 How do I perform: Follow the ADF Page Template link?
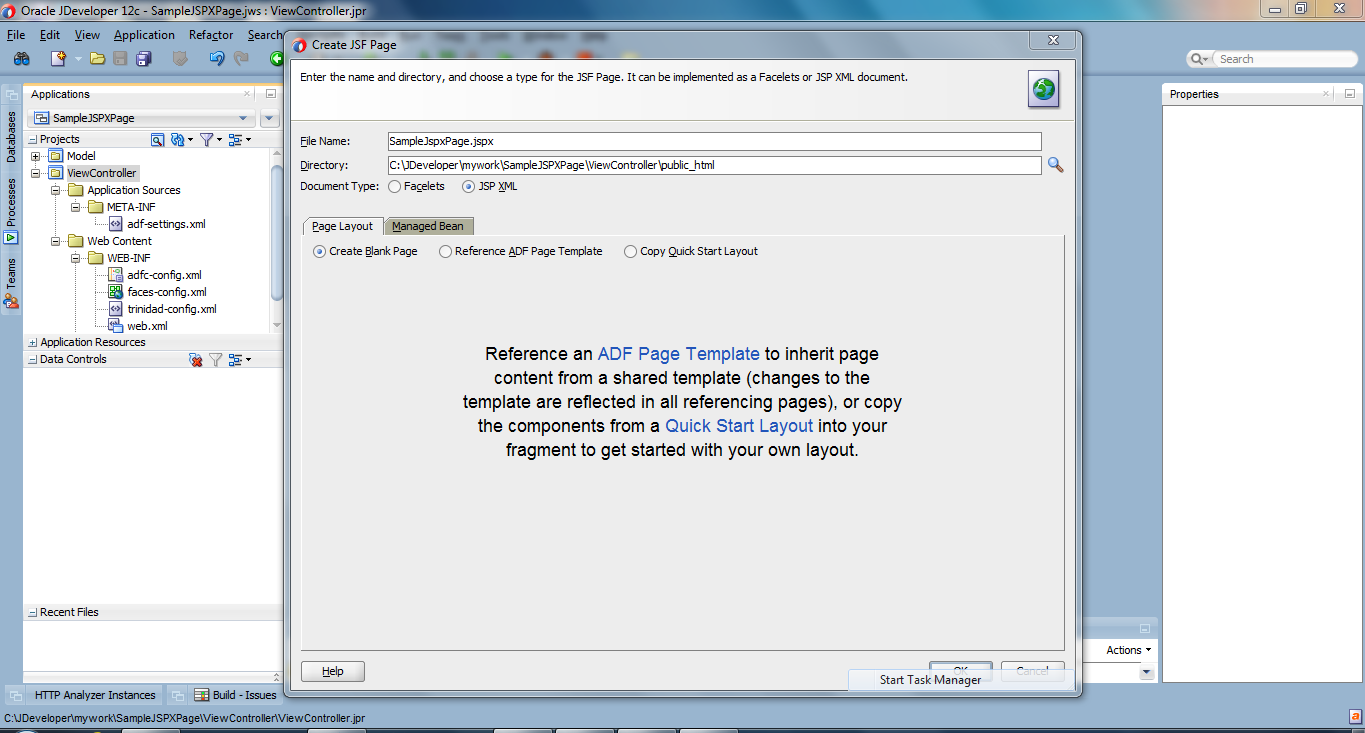[676, 353]
